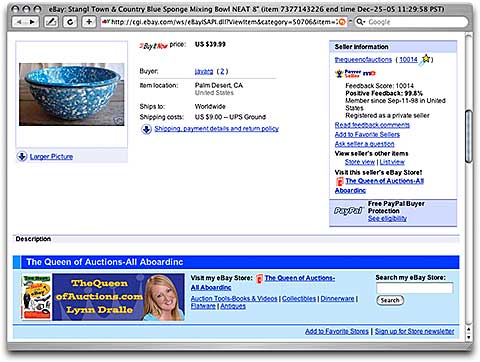Open The Queen of Auctions-All Aboardinc link in the store banner
480x362 pixels.
coord(300,278)
